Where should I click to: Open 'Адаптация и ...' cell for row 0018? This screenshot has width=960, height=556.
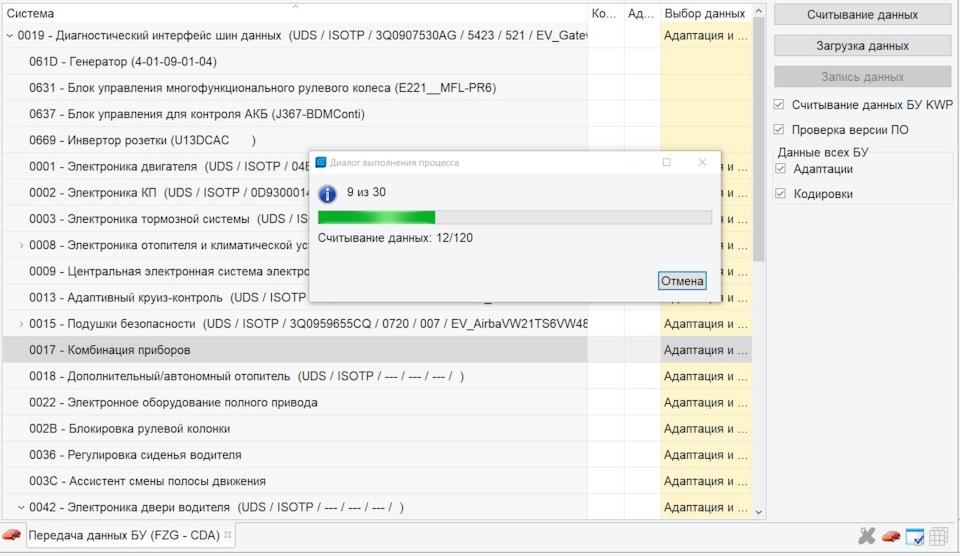[706, 377]
